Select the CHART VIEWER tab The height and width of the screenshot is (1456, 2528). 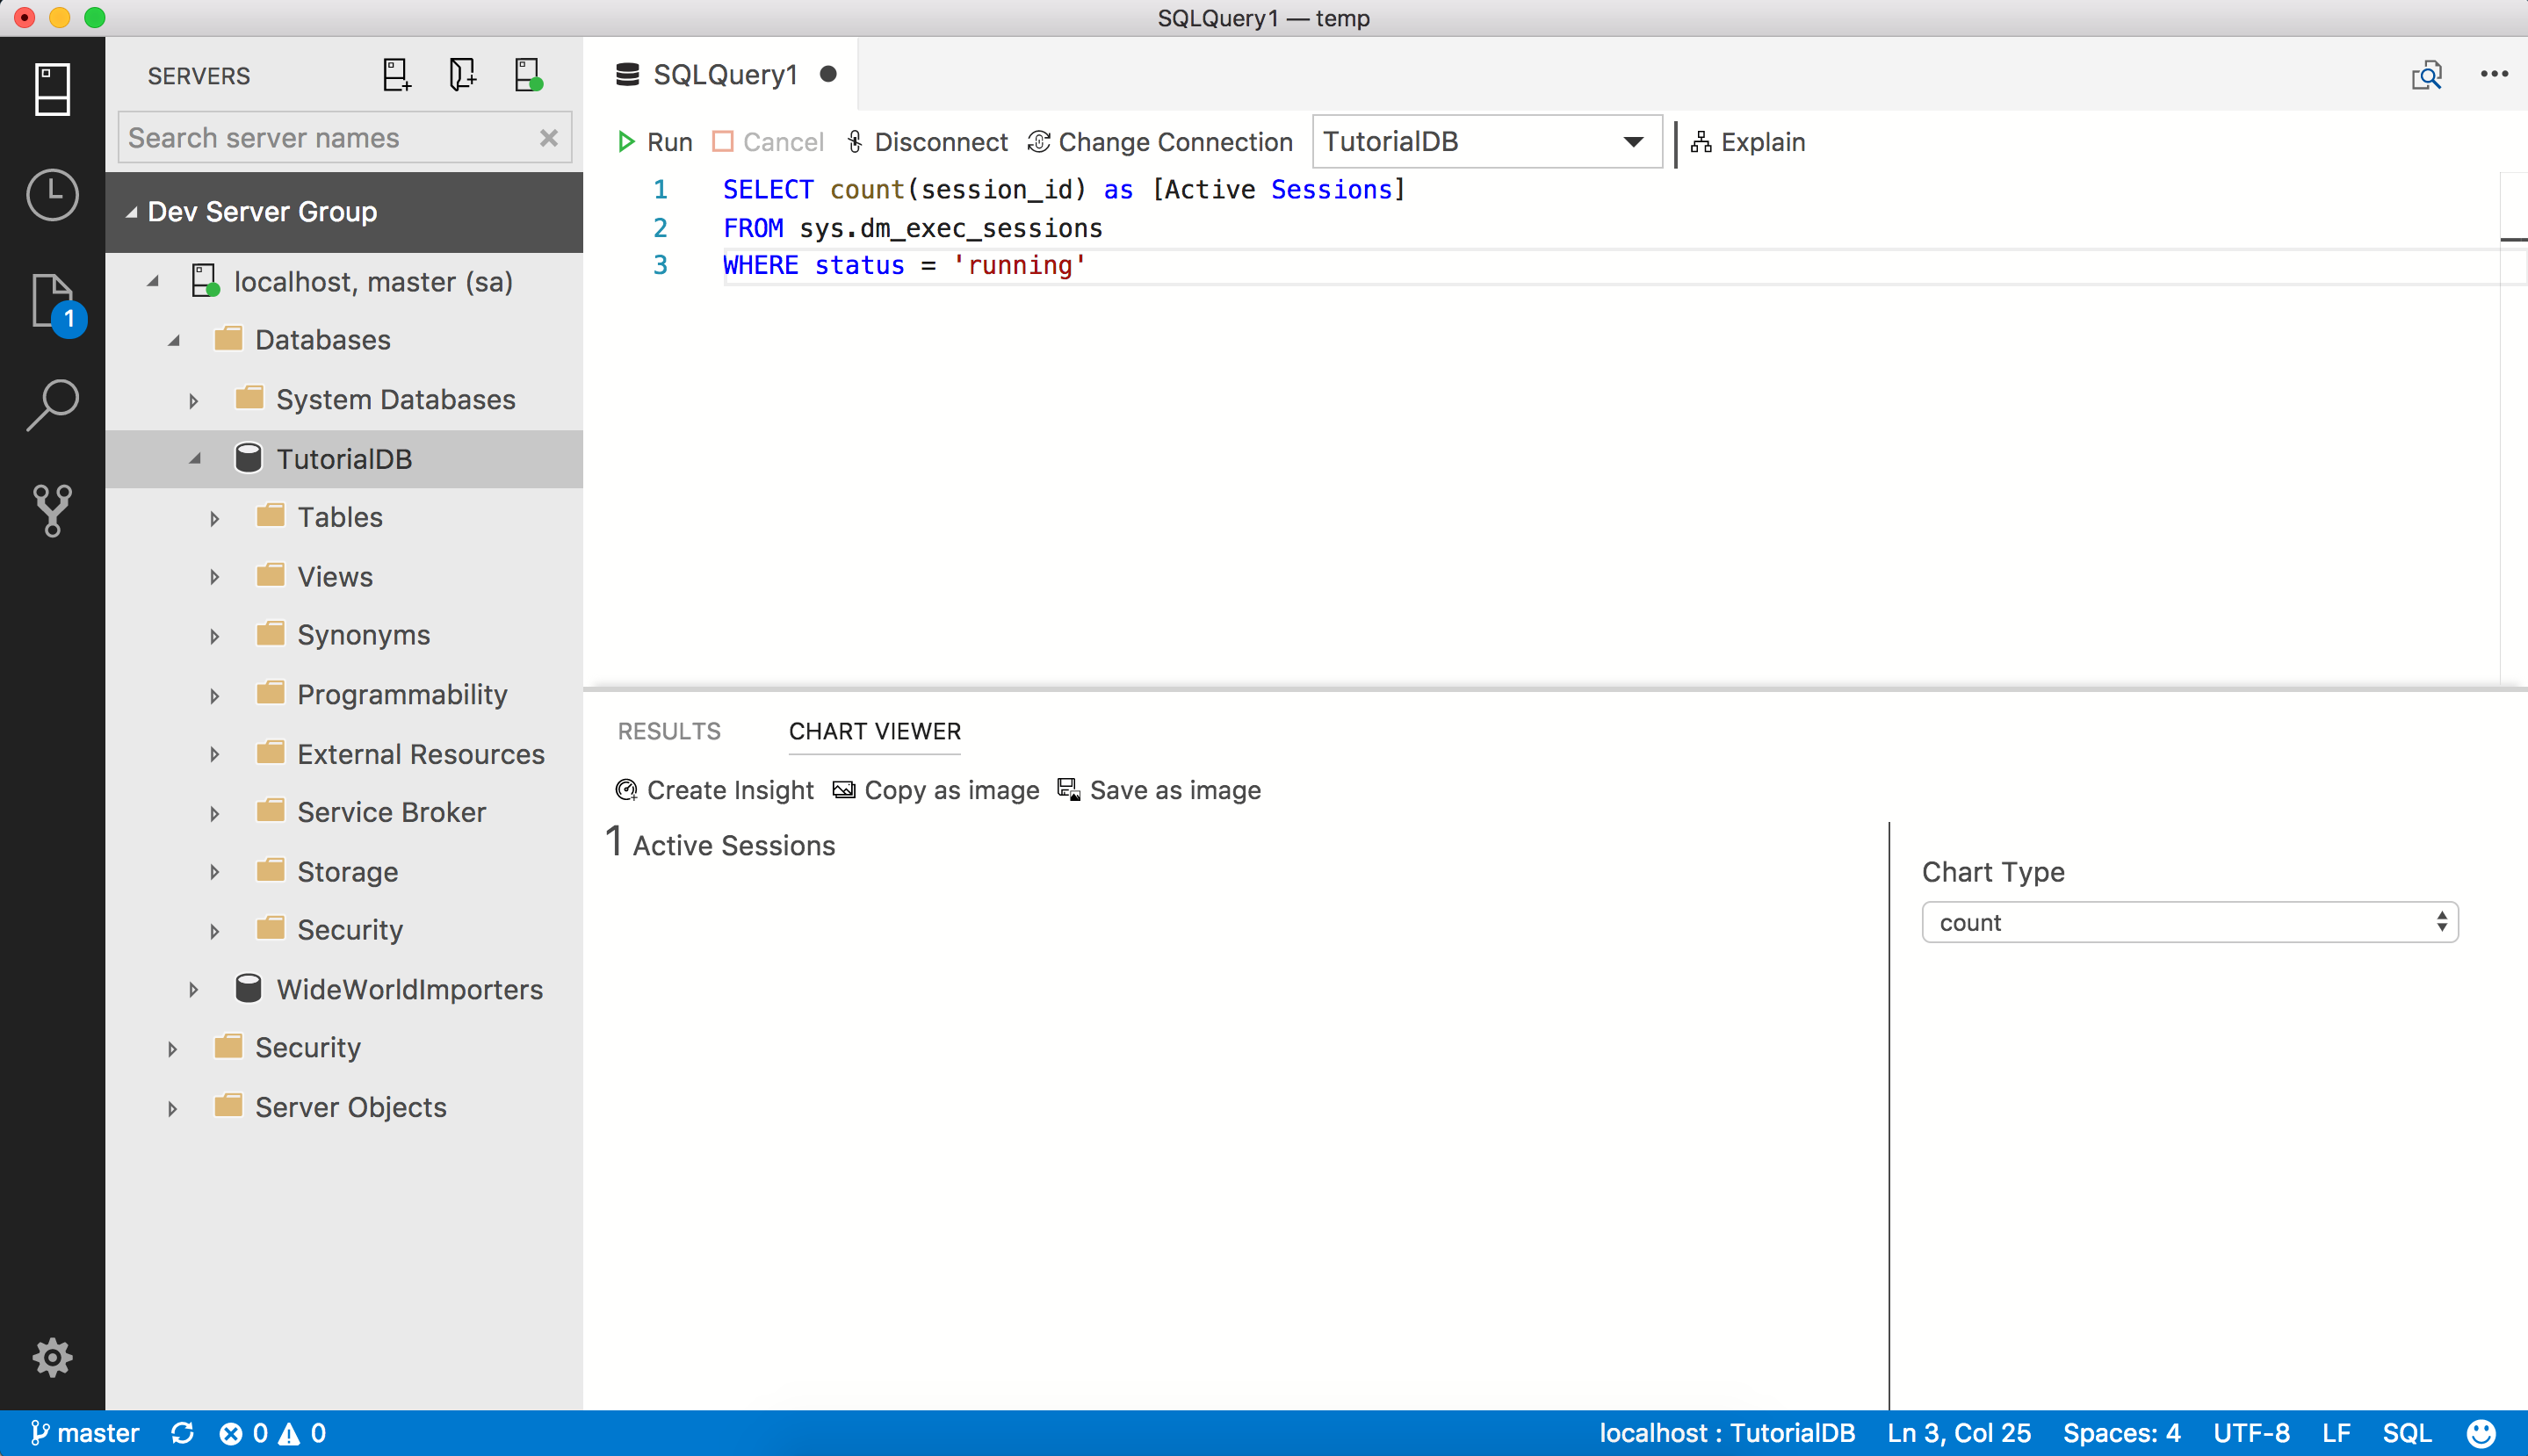click(x=875, y=731)
